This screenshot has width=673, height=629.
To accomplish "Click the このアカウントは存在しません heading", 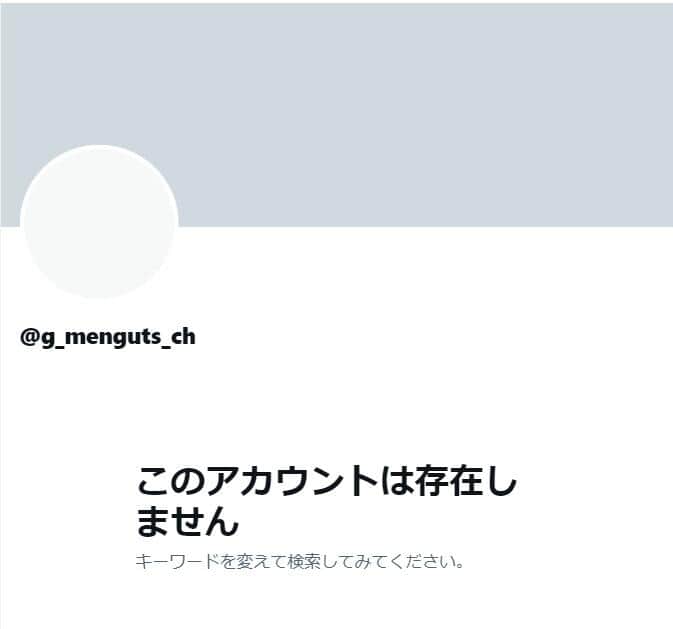I will pos(327,501).
